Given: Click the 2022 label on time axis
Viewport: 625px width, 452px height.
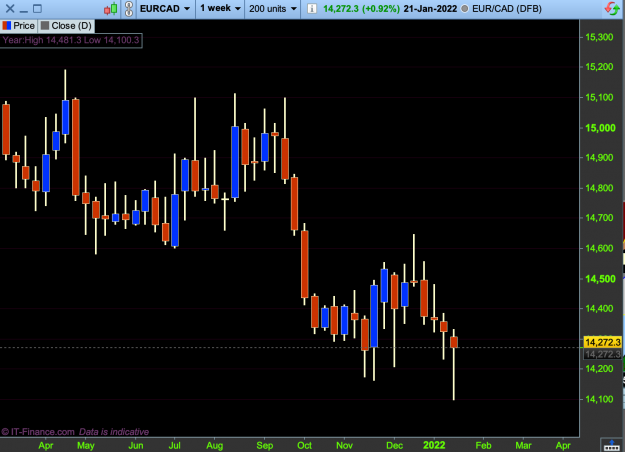Looking at the screenshot, I should point(434,445).
